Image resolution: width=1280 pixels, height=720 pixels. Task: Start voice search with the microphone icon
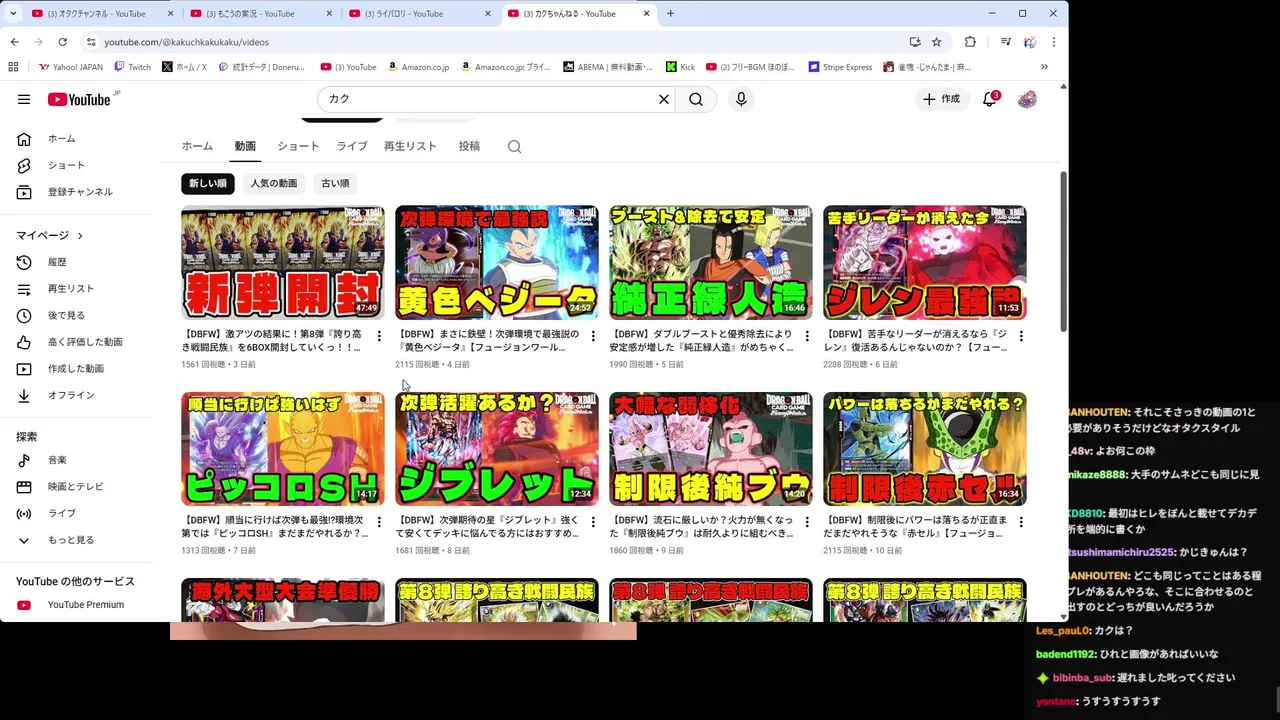tap(741, 99)
